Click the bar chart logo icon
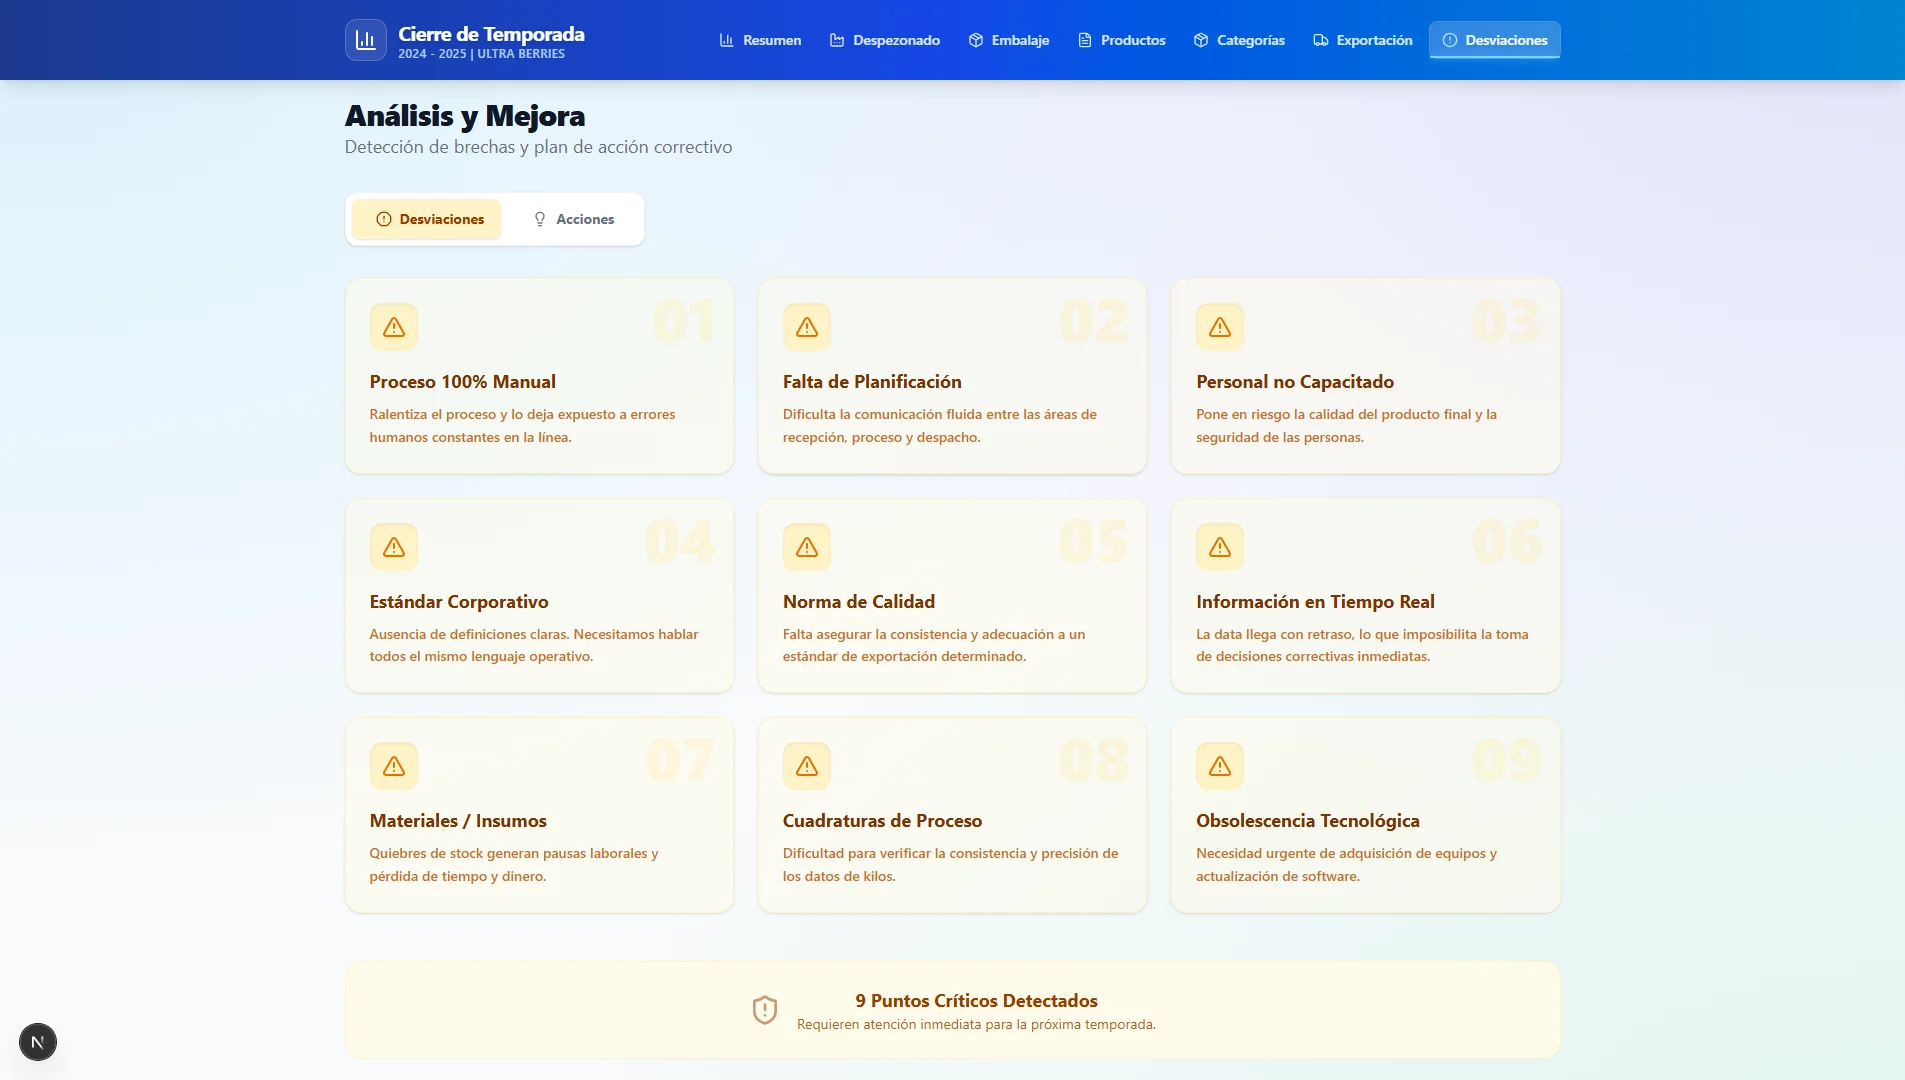The image size is (1905, 1080). click(x=366, y=40)
